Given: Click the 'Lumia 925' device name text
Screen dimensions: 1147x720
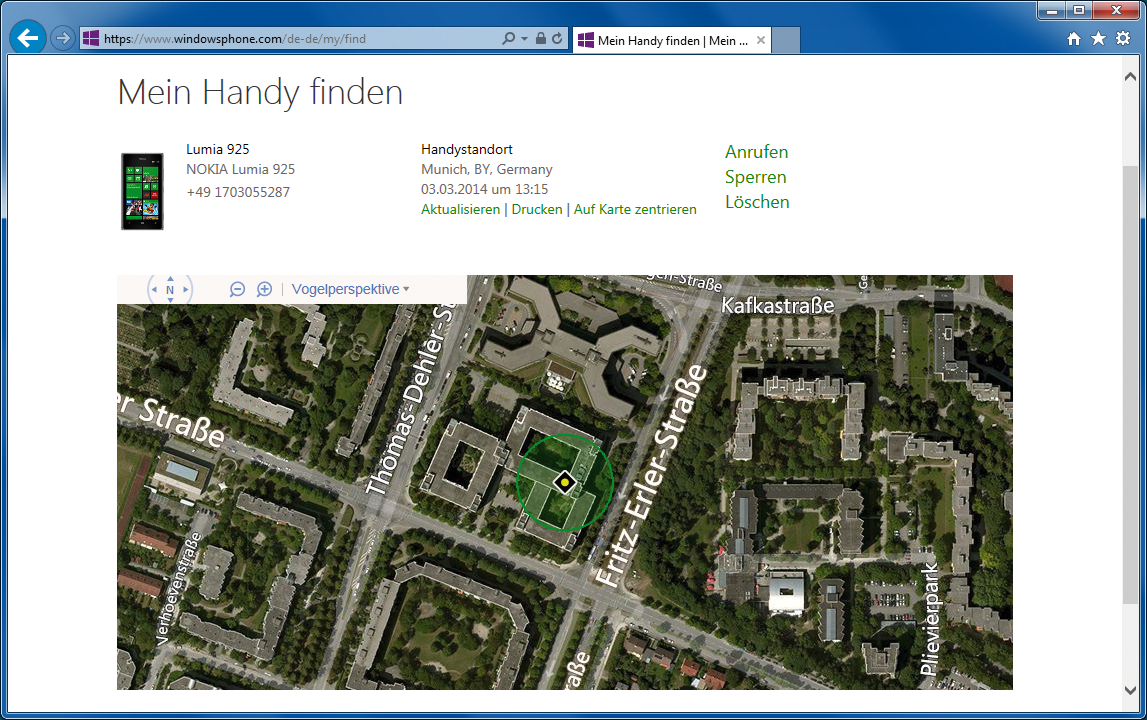Looking at the screenshot, I should tap(217, 149).
